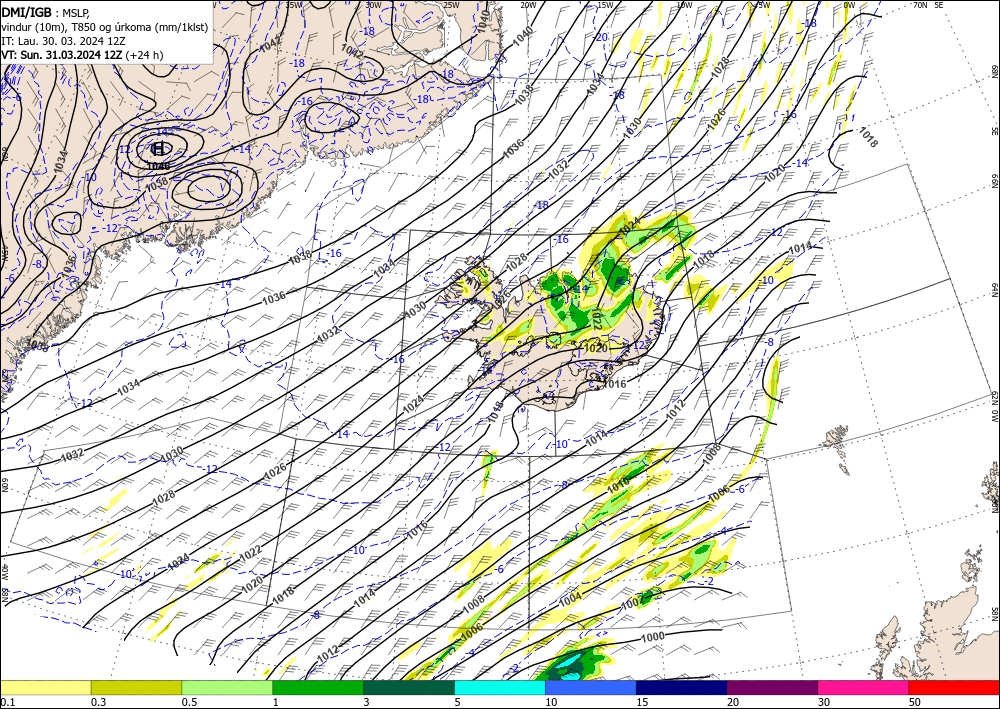Screen dimensions: 1000x709
Task: Click the yellow 0.1 precipitation legend swatch
Action: tap(45, 687)
